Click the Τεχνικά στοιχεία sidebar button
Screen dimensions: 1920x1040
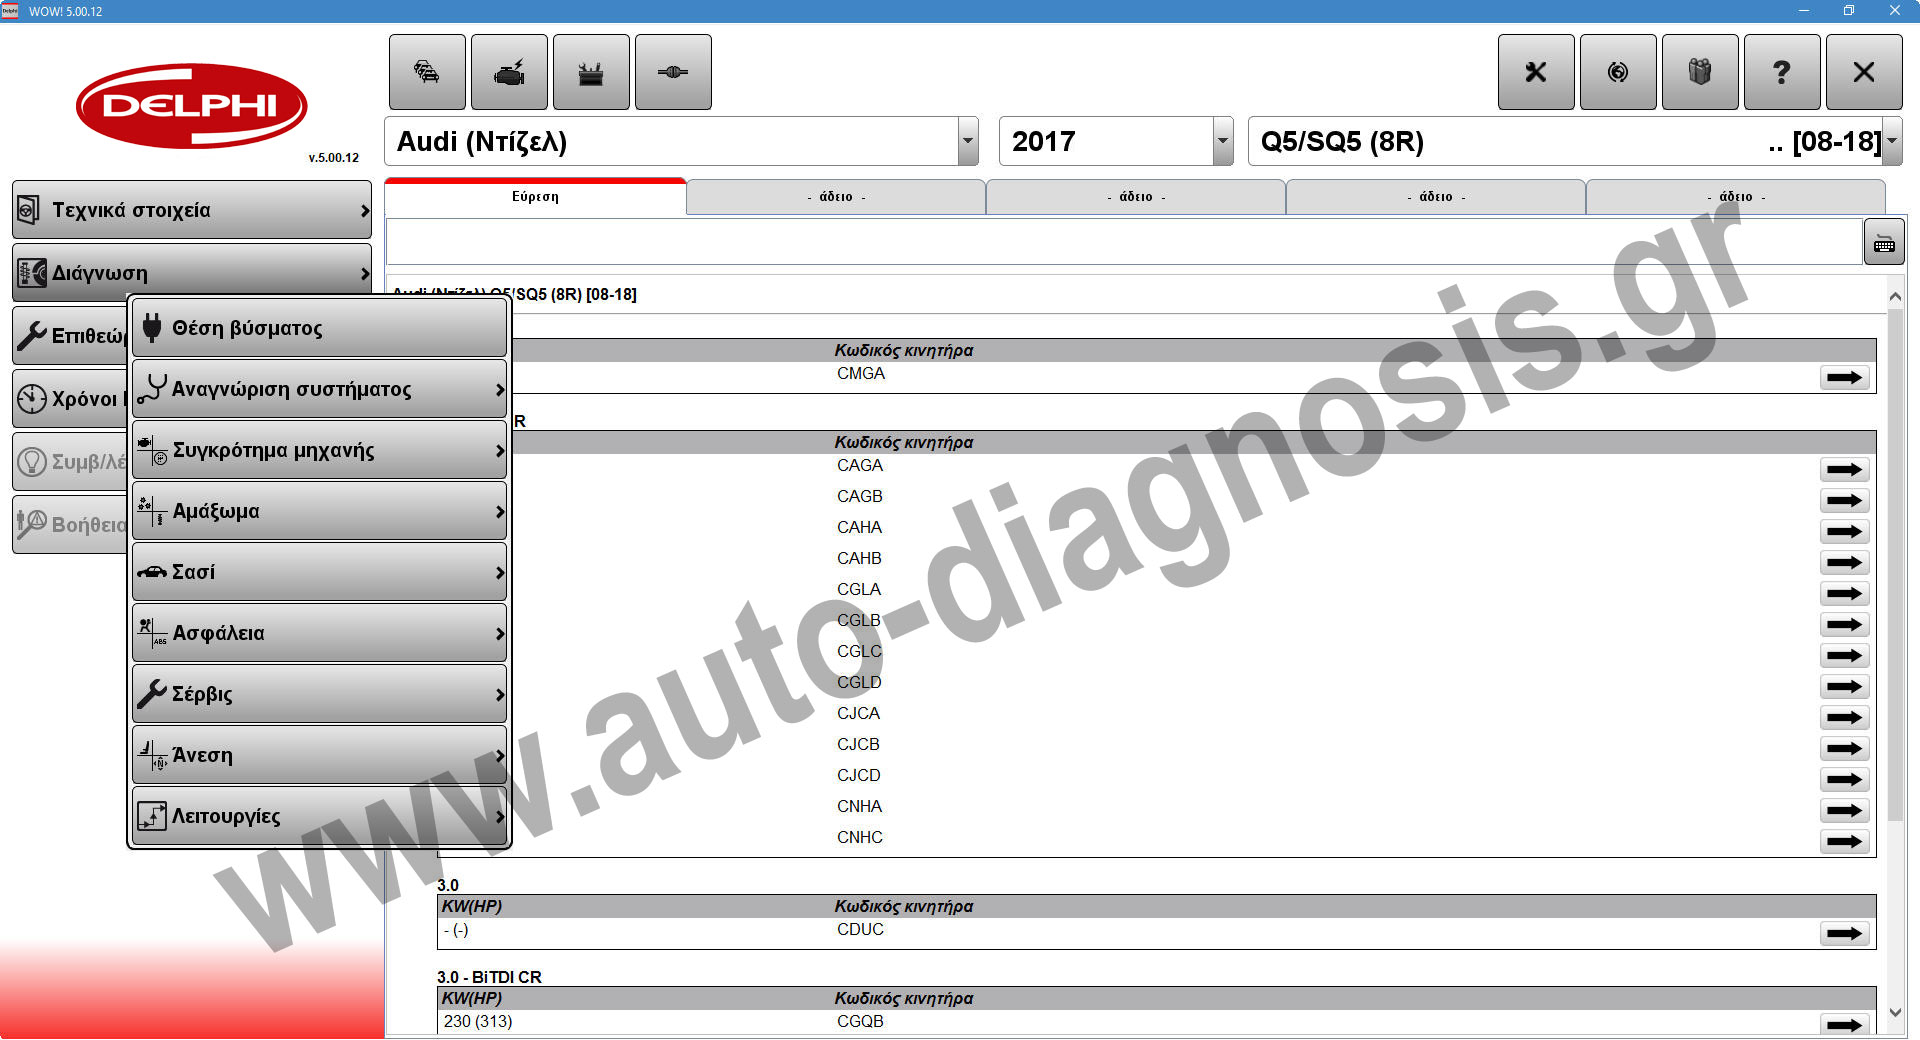pos(192,210)
